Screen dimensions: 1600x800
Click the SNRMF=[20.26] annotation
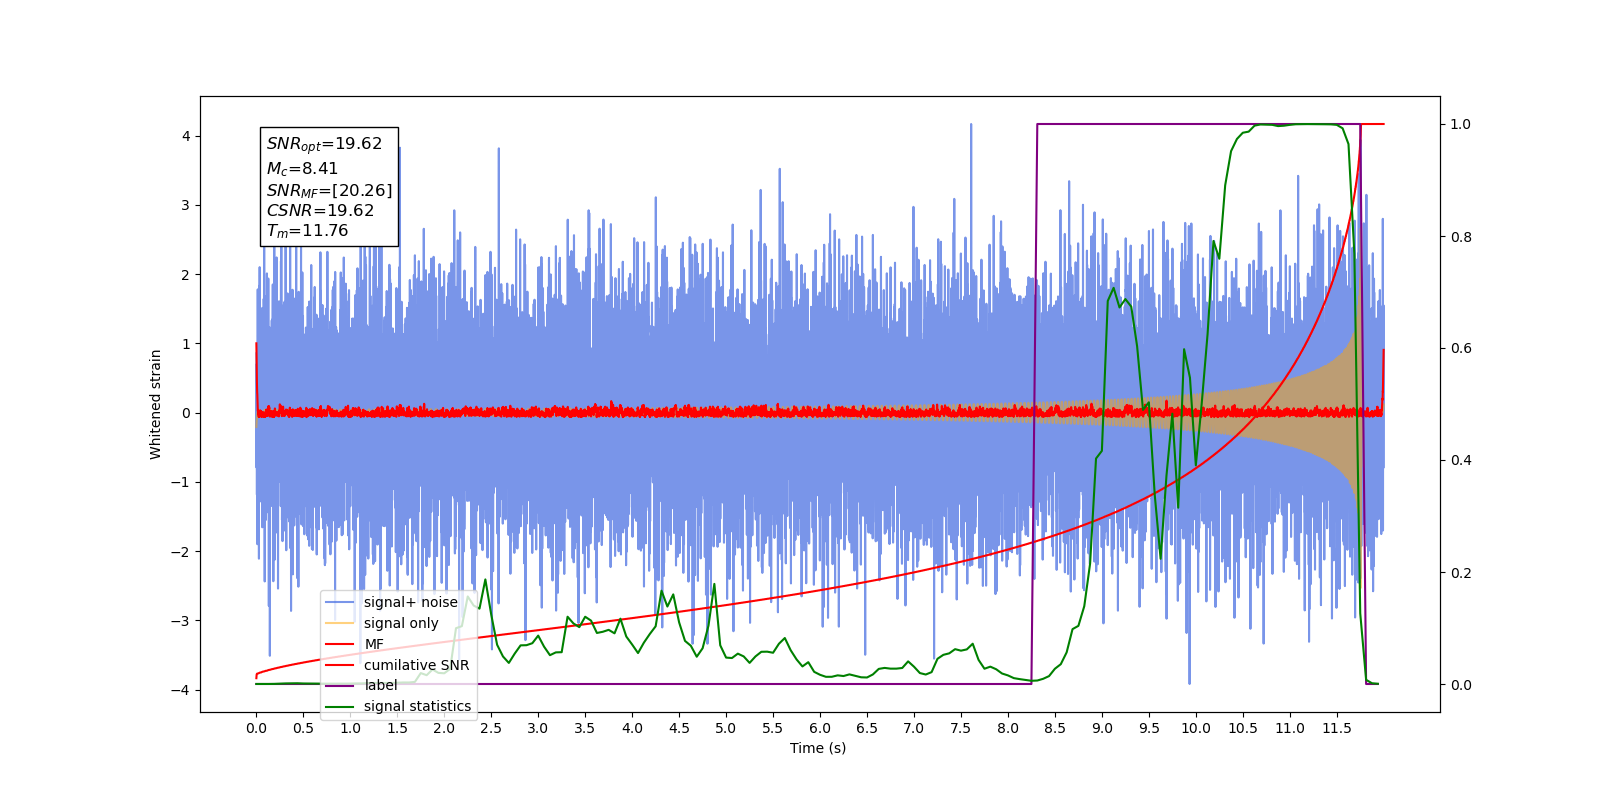[x=329, y=190]
